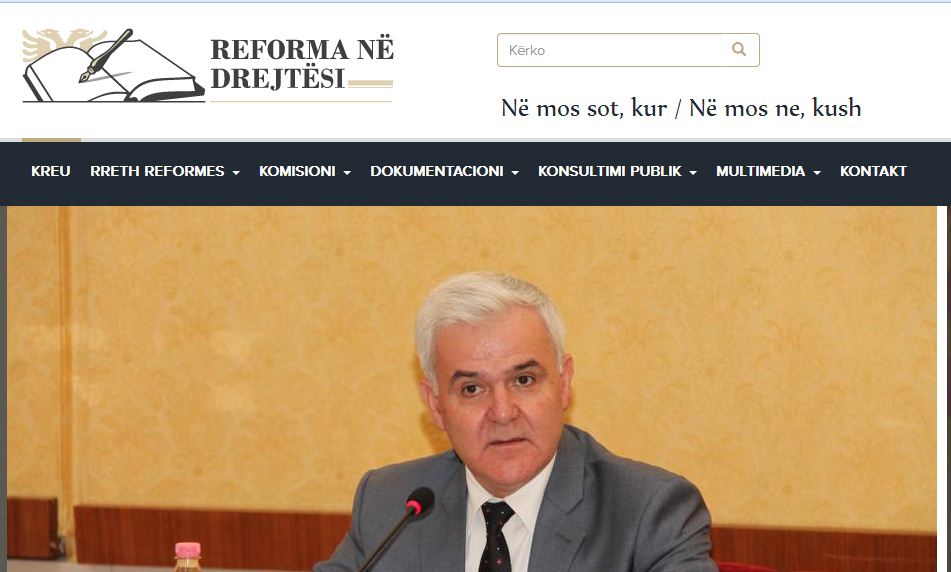Viewport: 951px width, 572px height.
Task: Click the REFORMA NË DREJTËSI title
Action: point(301,63)
